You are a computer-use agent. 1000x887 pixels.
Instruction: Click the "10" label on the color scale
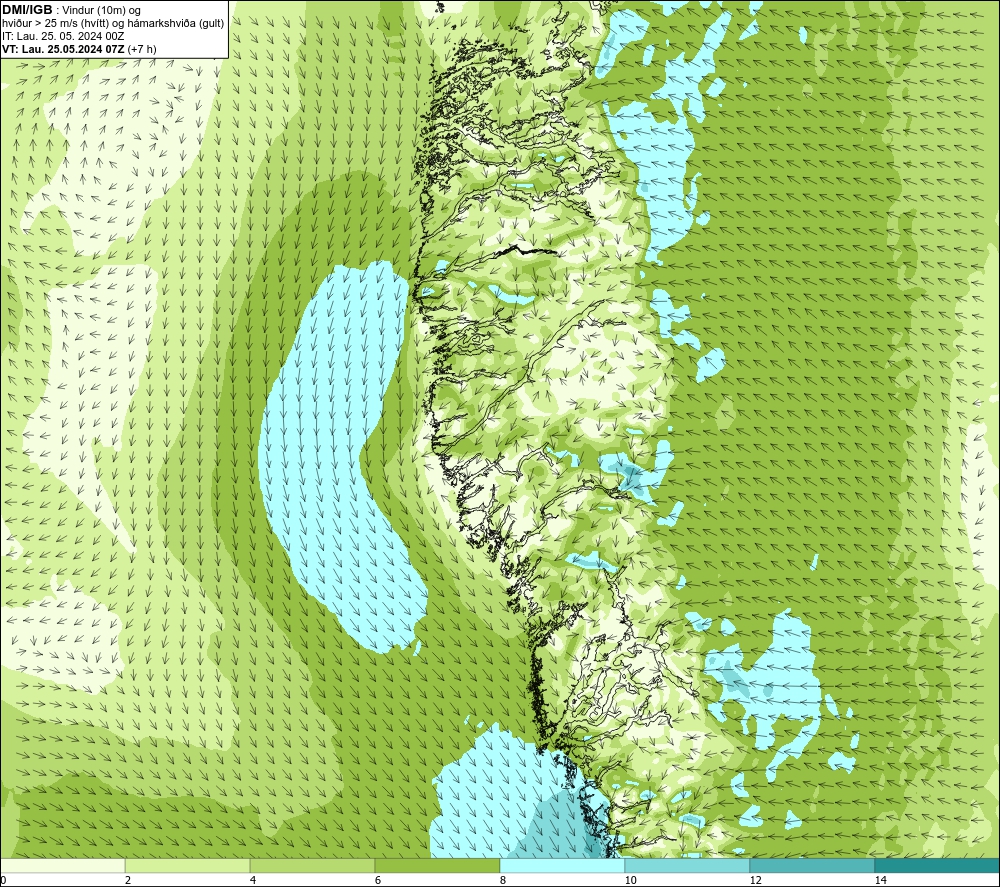(630, 880)
